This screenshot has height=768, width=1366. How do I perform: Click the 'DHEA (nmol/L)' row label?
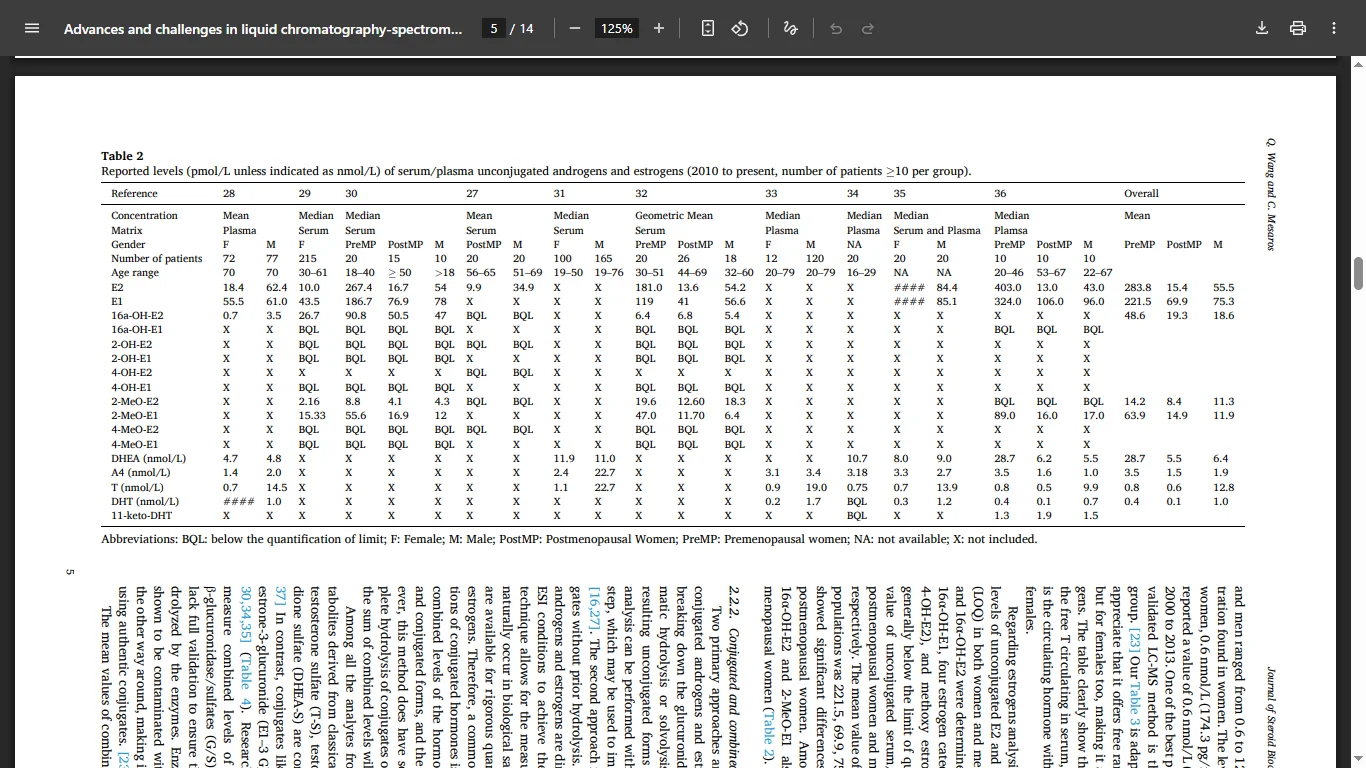(148, 459)
